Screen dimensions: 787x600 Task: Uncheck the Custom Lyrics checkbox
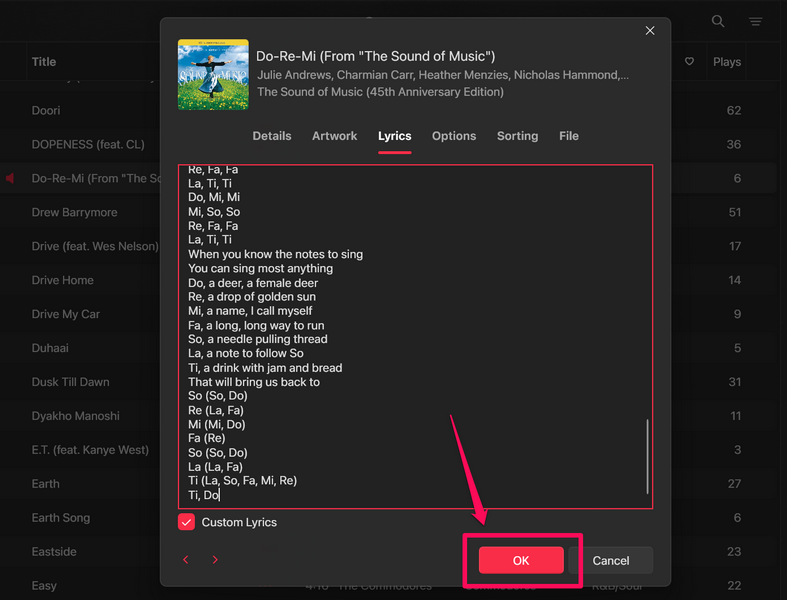(186, 522)
